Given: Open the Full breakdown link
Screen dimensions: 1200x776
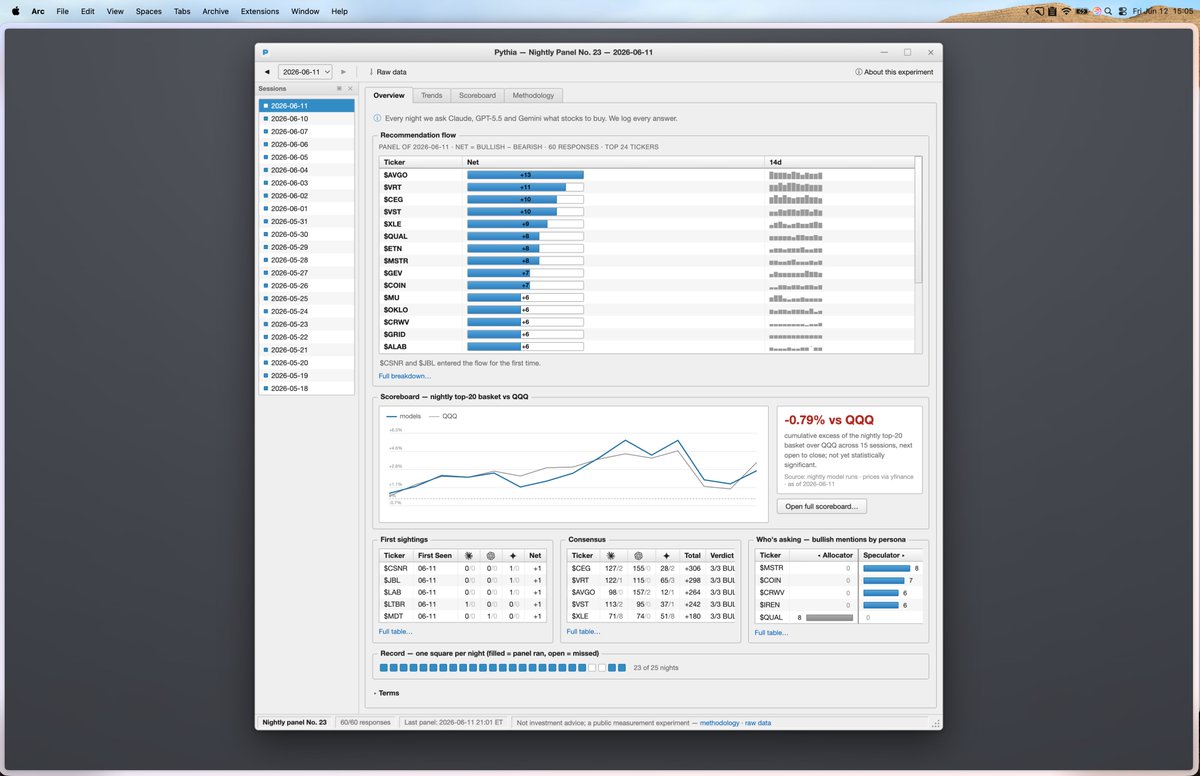Looking at the screenshot, I should pos(405,376).
